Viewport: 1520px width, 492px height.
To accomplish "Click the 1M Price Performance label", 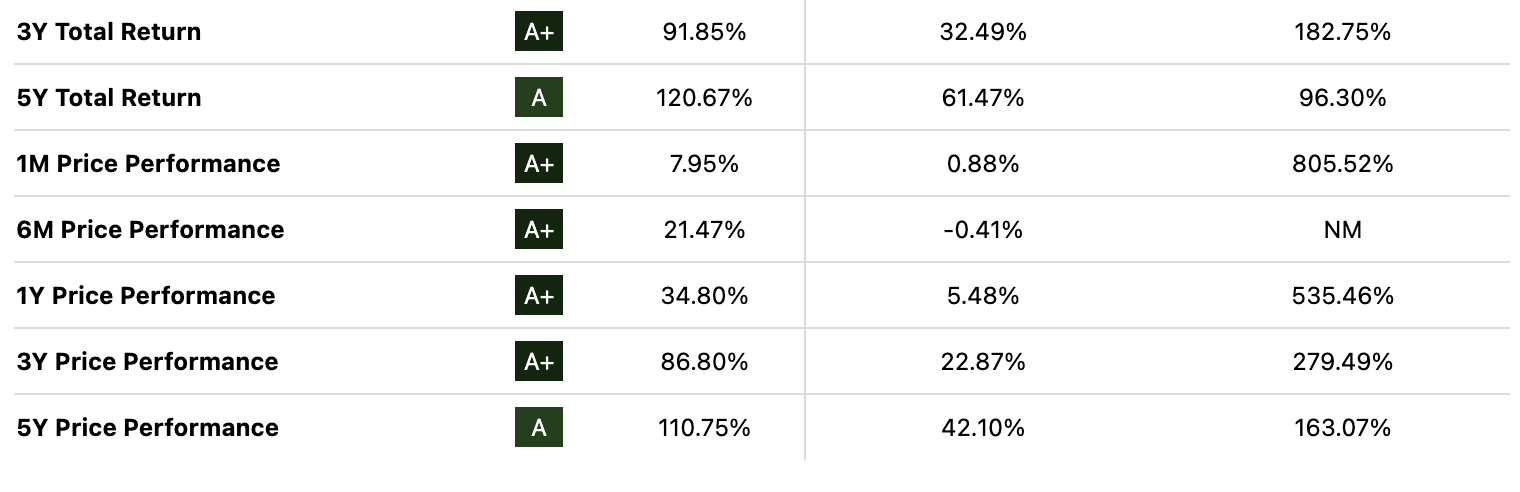I will (148, 164).
